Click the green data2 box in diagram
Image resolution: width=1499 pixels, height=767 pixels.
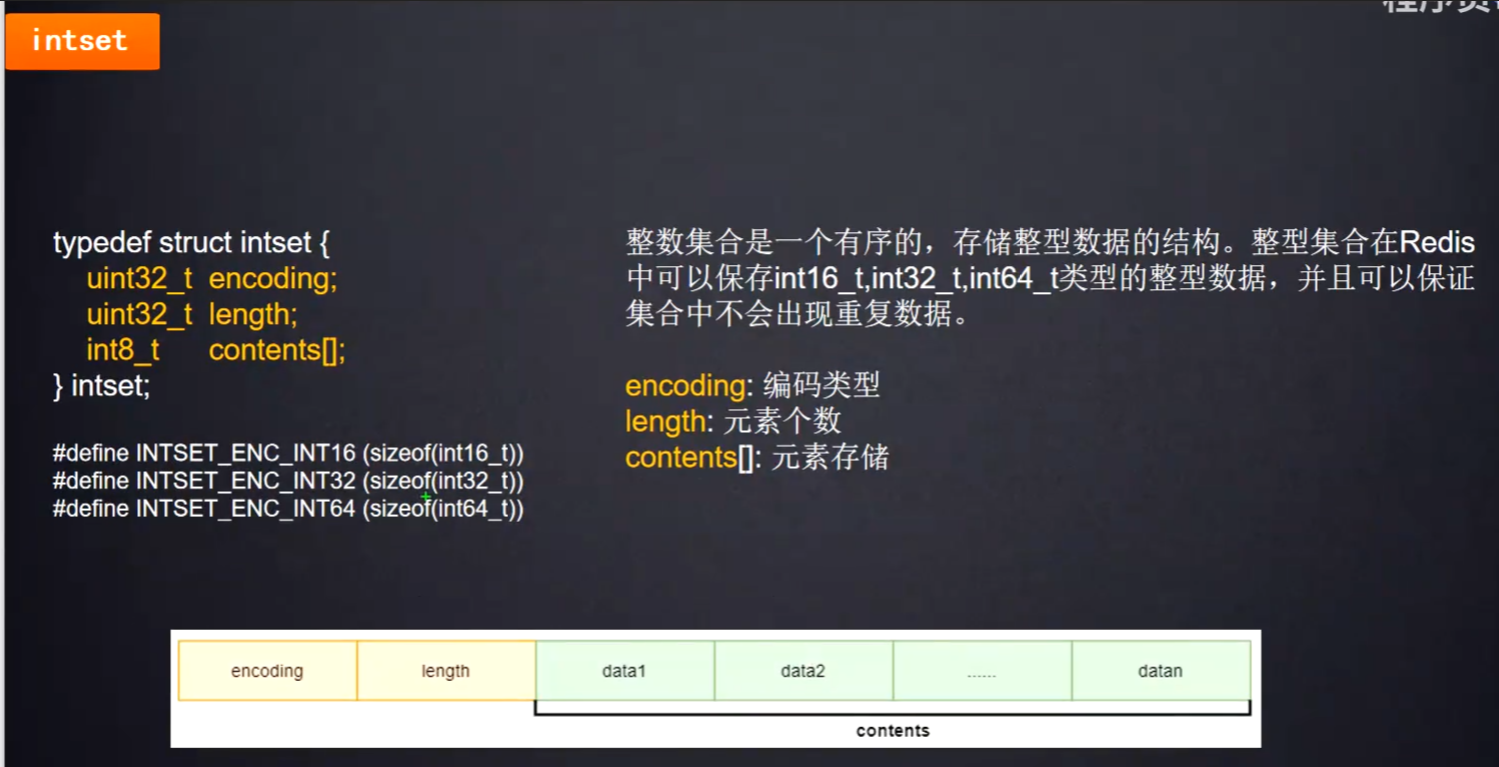(803, 671)
